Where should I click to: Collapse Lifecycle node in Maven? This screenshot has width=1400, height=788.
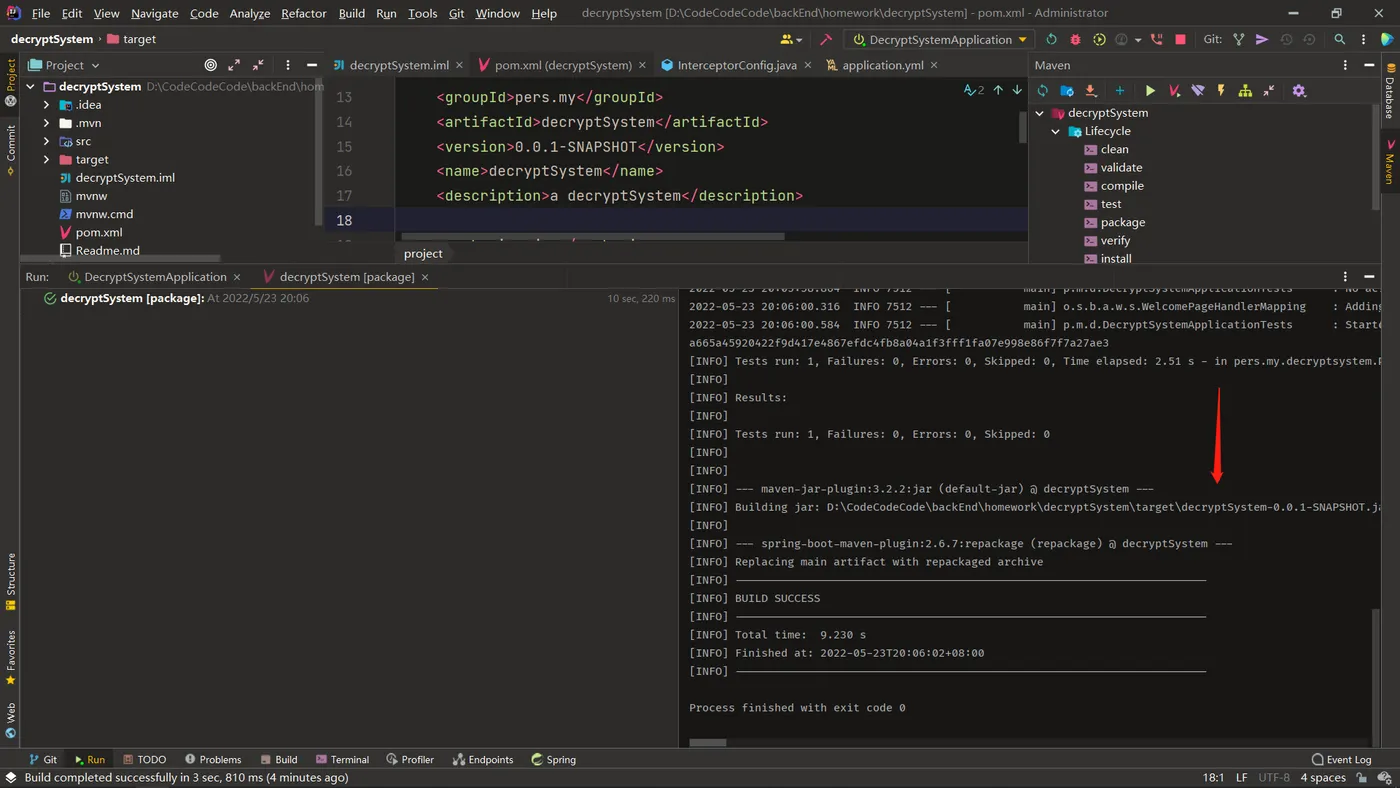coord(1055,131)
